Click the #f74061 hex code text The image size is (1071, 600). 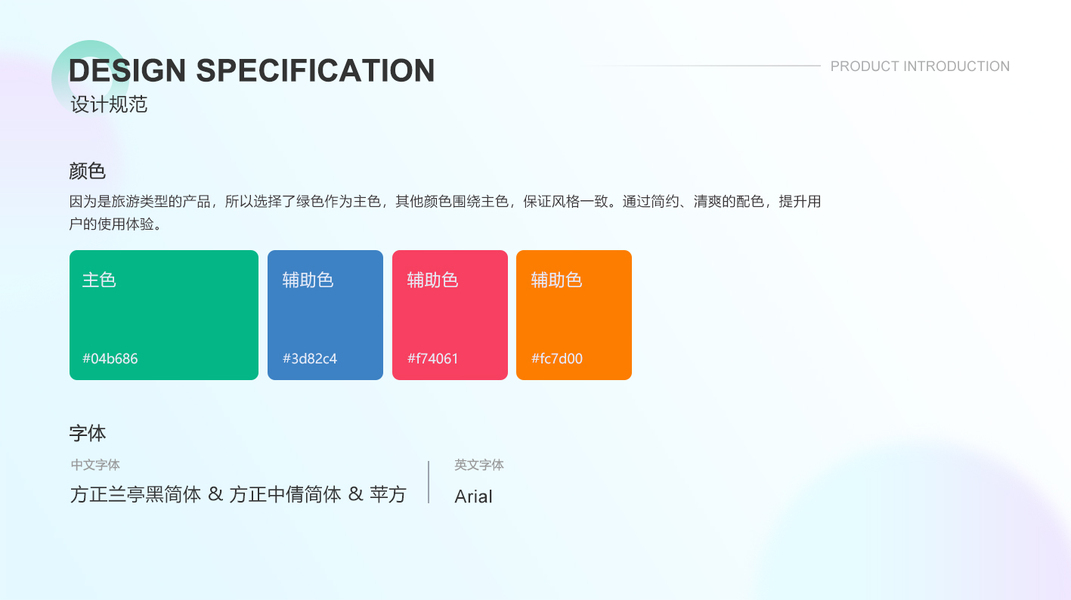pos(433,359)
